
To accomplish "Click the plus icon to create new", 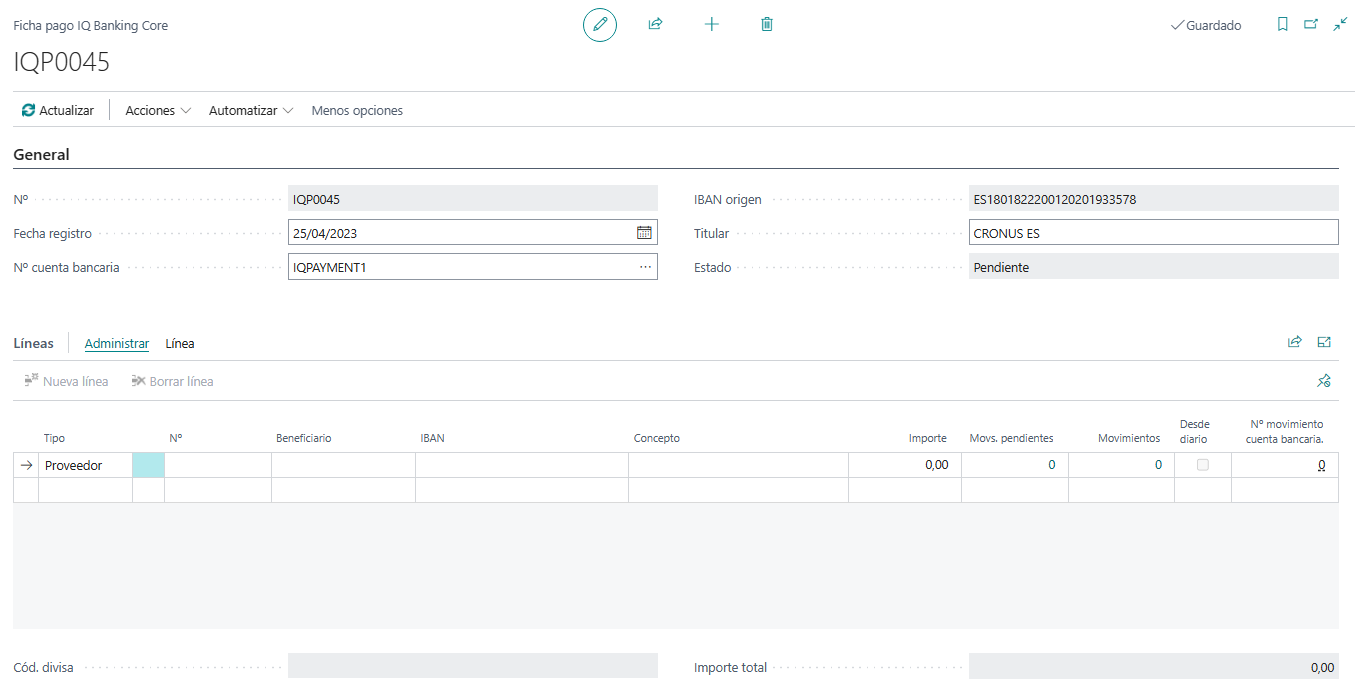I will [x=711, y=24].
